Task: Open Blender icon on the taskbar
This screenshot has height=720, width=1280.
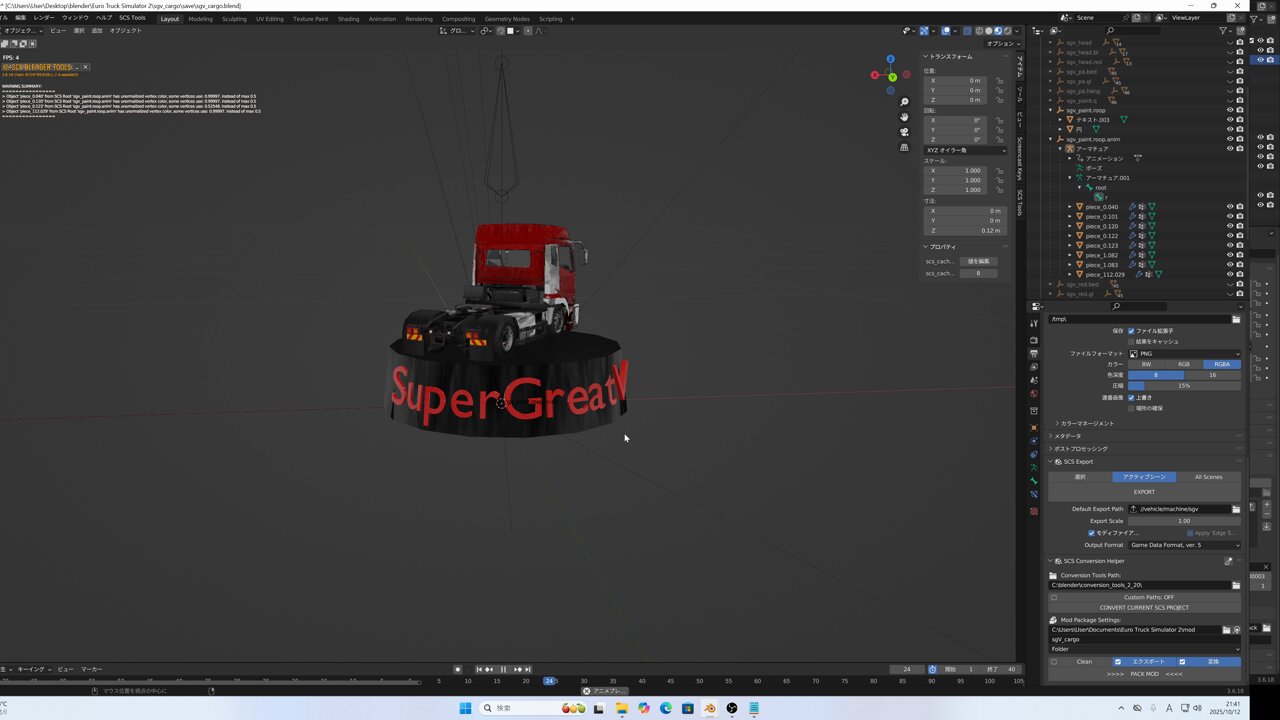Action: pos(710,708)
